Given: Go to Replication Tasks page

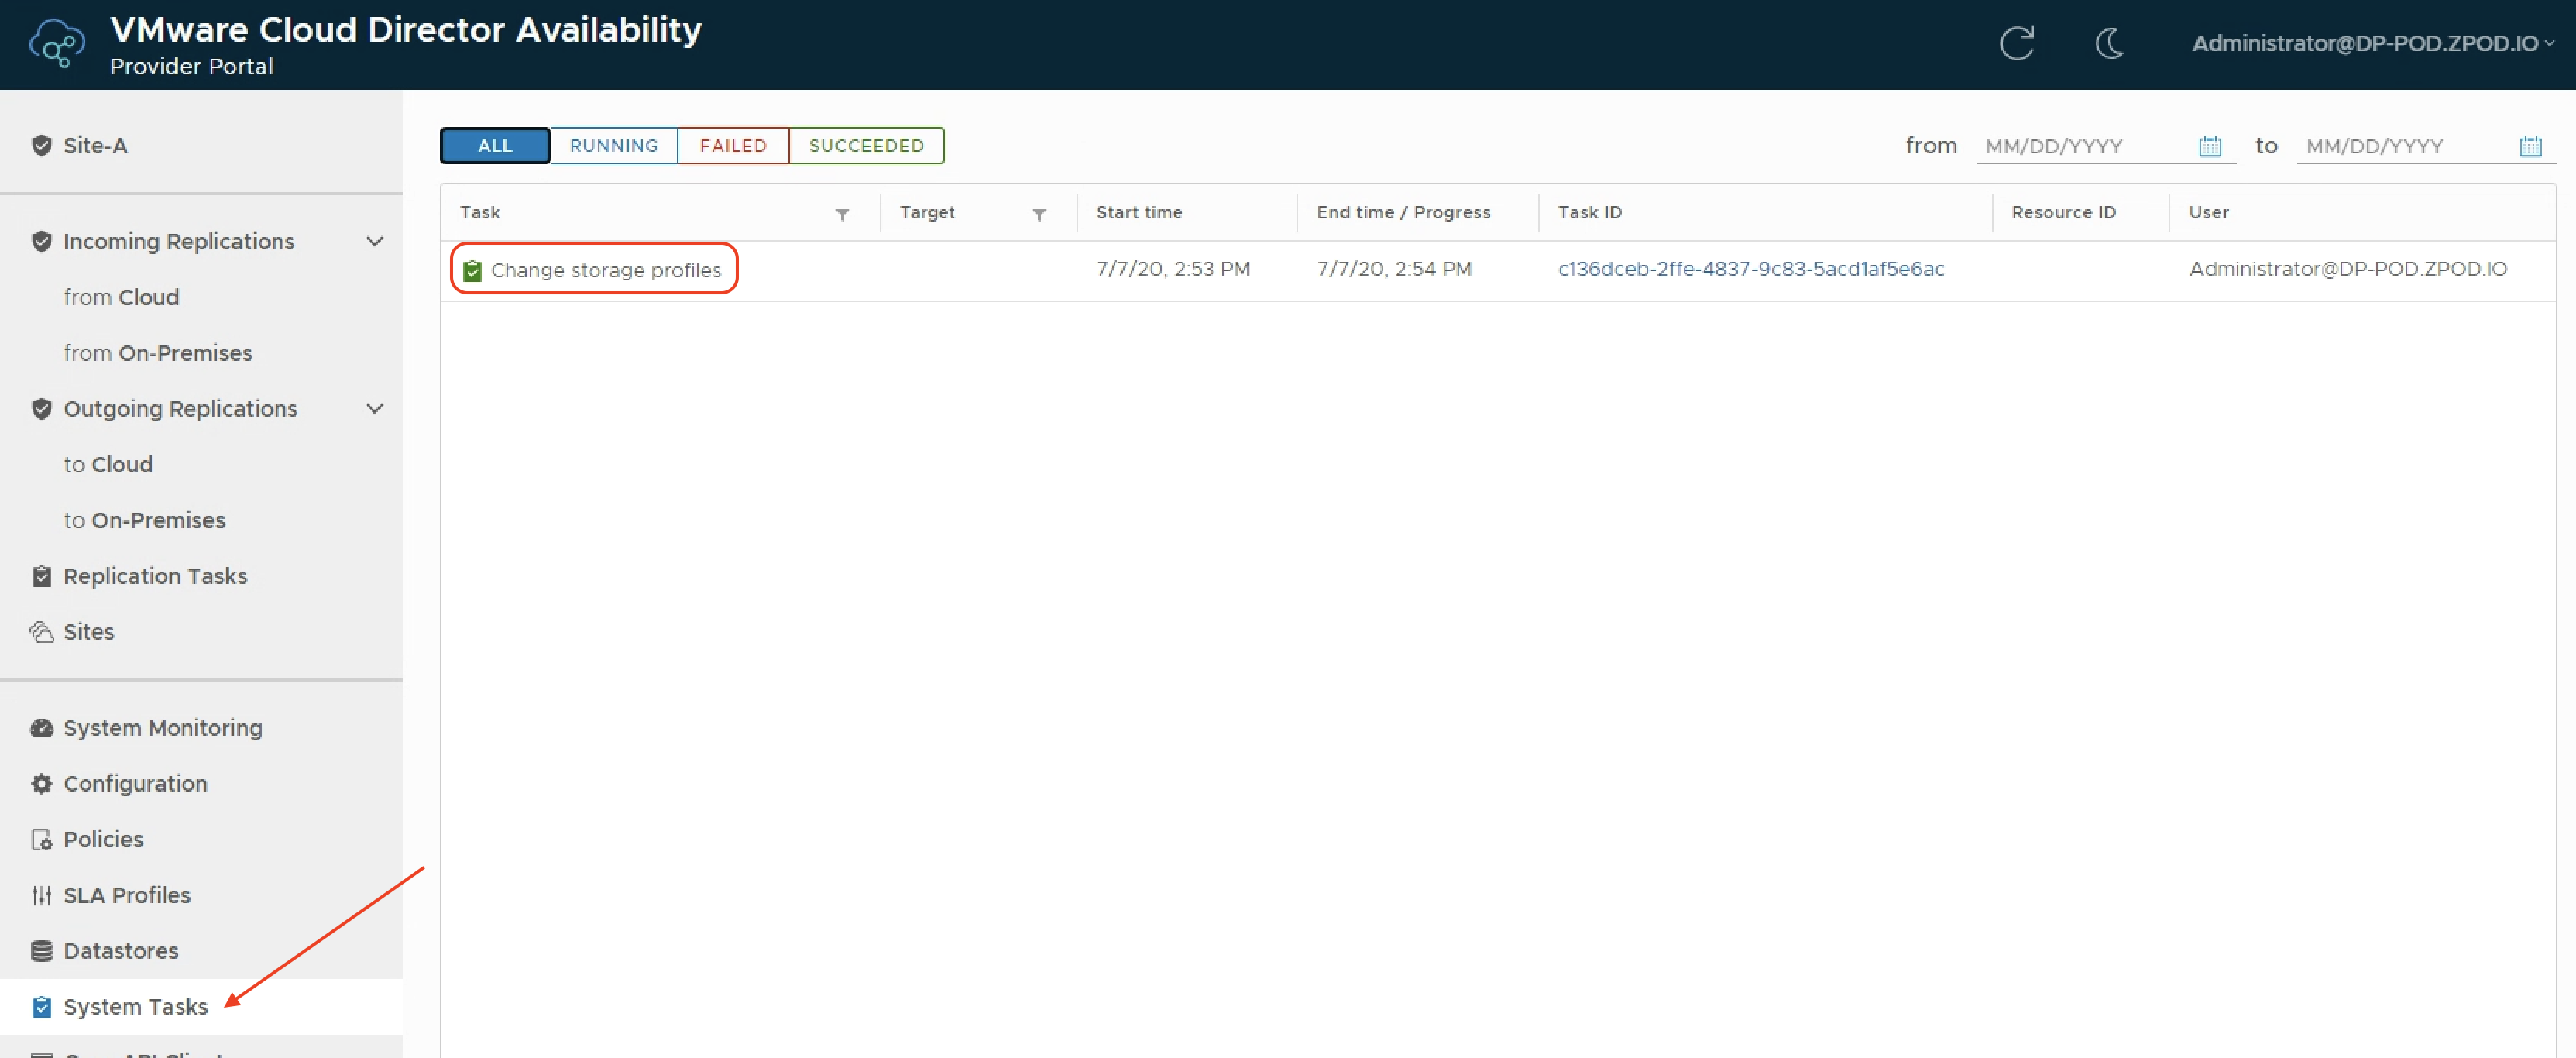Looking at the screenshot, I should coord(155,575).
